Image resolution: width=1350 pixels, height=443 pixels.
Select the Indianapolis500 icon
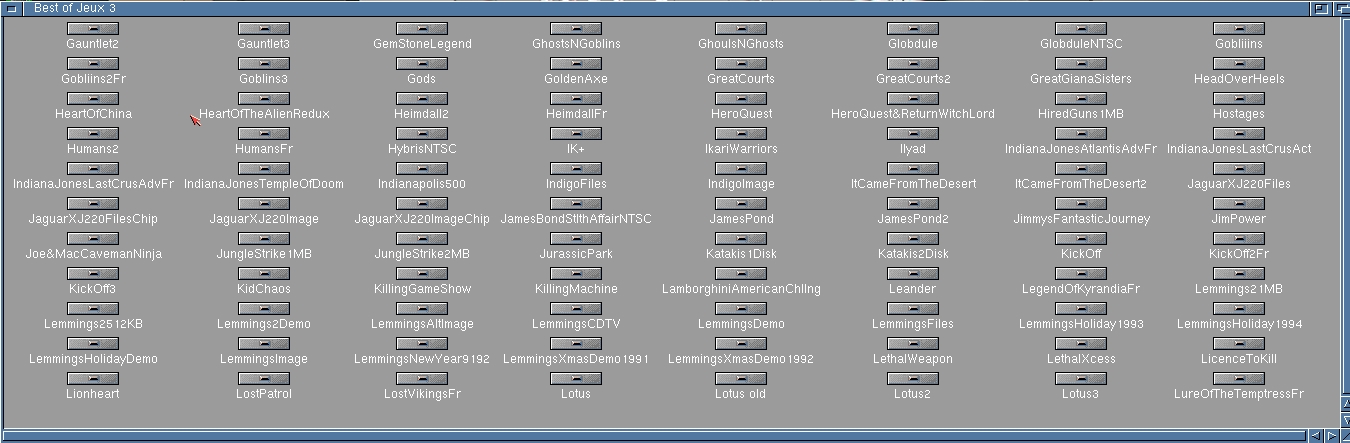coord(422,169)
